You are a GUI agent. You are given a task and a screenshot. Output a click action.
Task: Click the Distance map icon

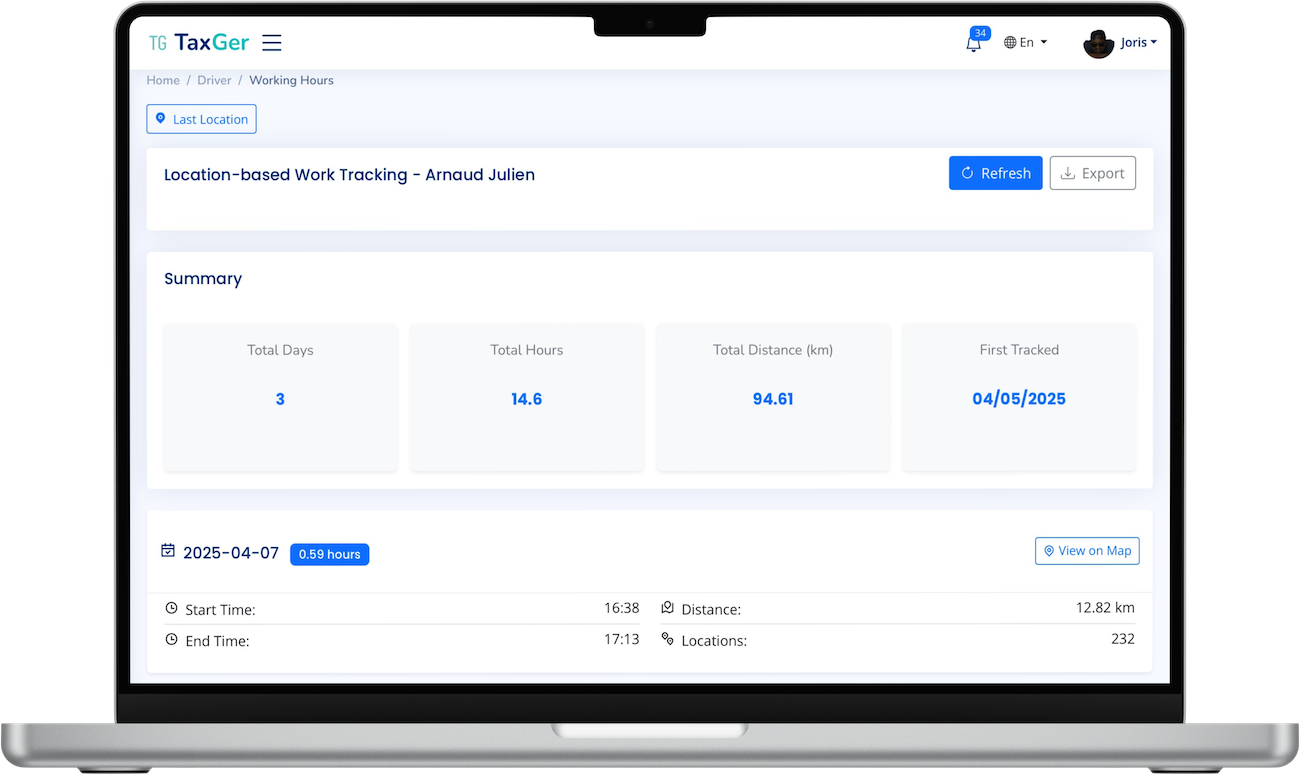[x=668, y=608]
